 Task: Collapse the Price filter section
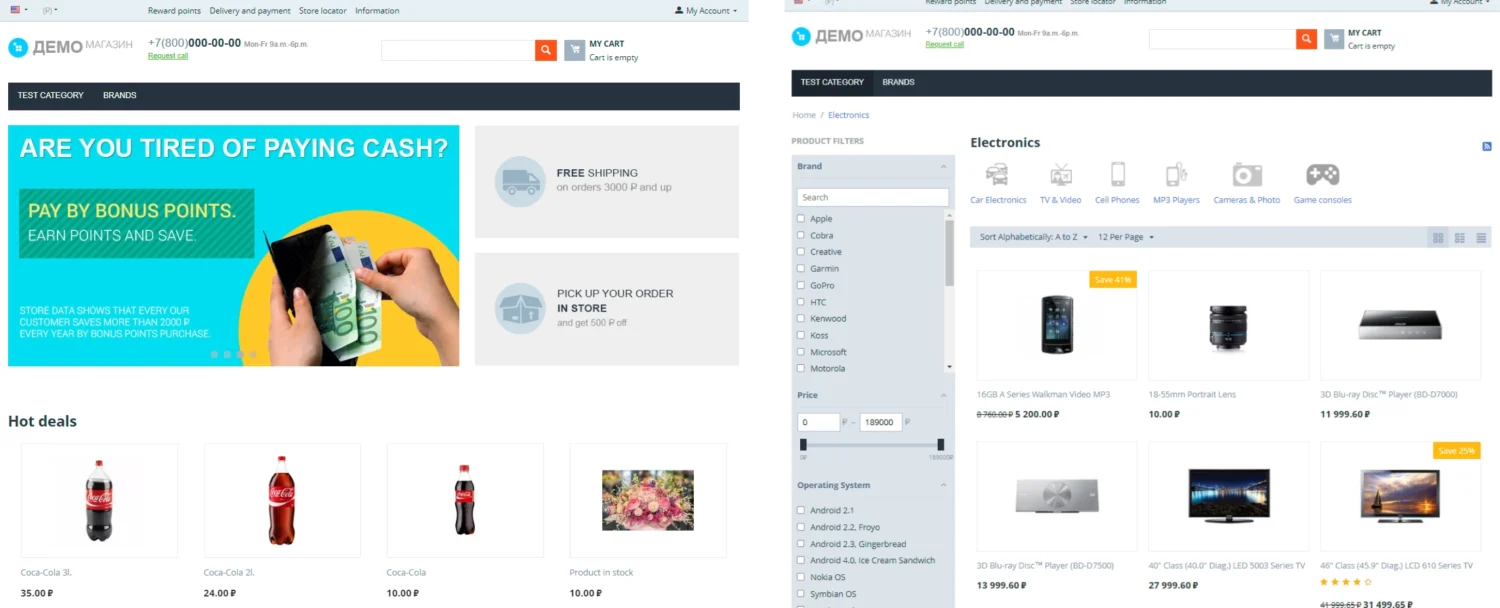(942, 395)
